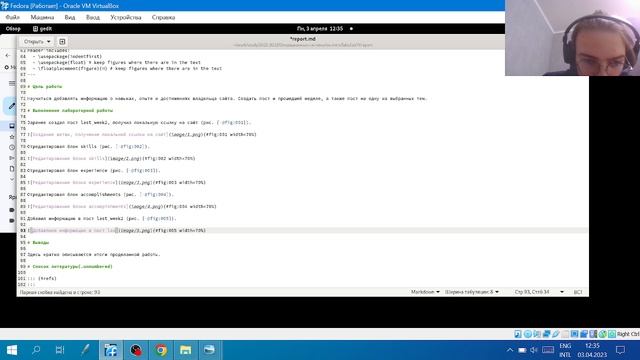Image resolution: width=640 pixels, height=360 pixels.
Task: Open the VirtualBox Справка menu
Action: (x=163, y=18)
